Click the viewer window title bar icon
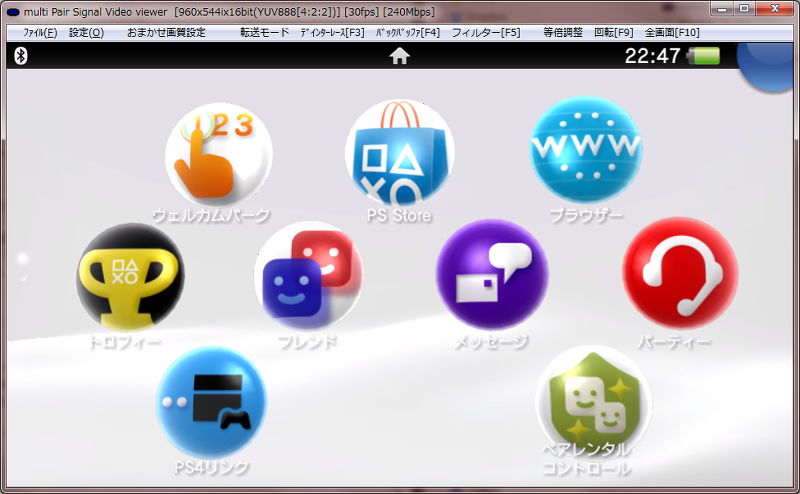 (13, 12)
